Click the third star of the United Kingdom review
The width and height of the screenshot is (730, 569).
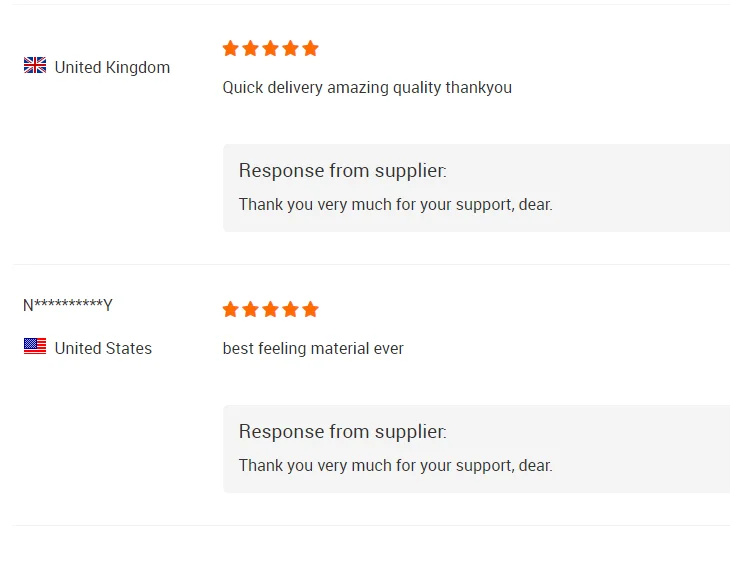pyautogui.click(x=271, y=48)
